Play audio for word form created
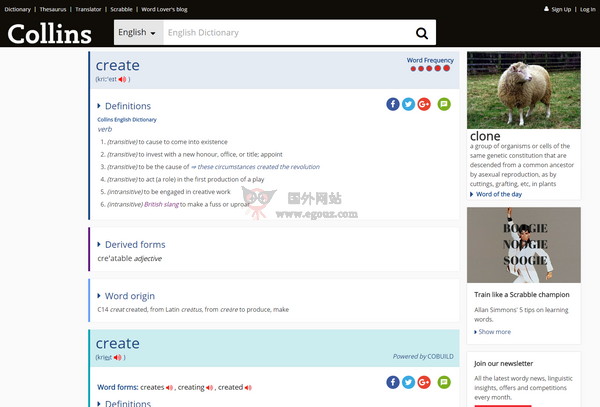600x407 pixels. tap(248, 387)
